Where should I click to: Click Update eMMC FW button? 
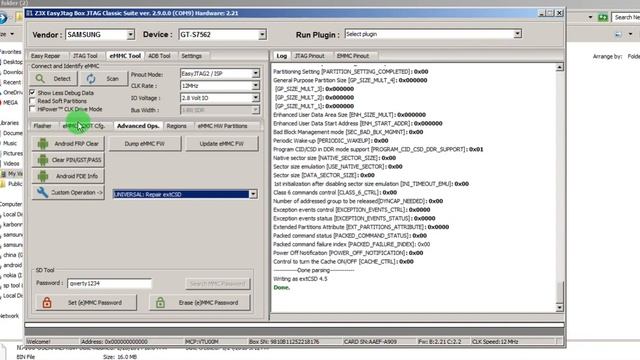(222, 144)
